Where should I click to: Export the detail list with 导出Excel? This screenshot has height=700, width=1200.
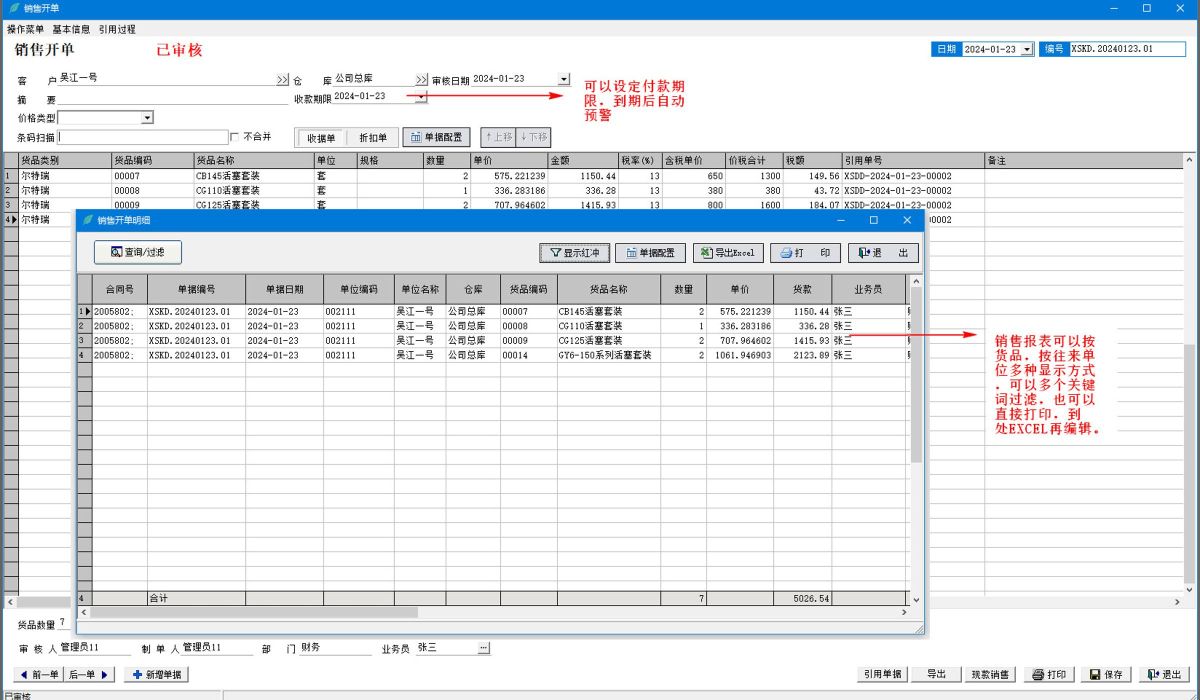click(x=727, y=253)
